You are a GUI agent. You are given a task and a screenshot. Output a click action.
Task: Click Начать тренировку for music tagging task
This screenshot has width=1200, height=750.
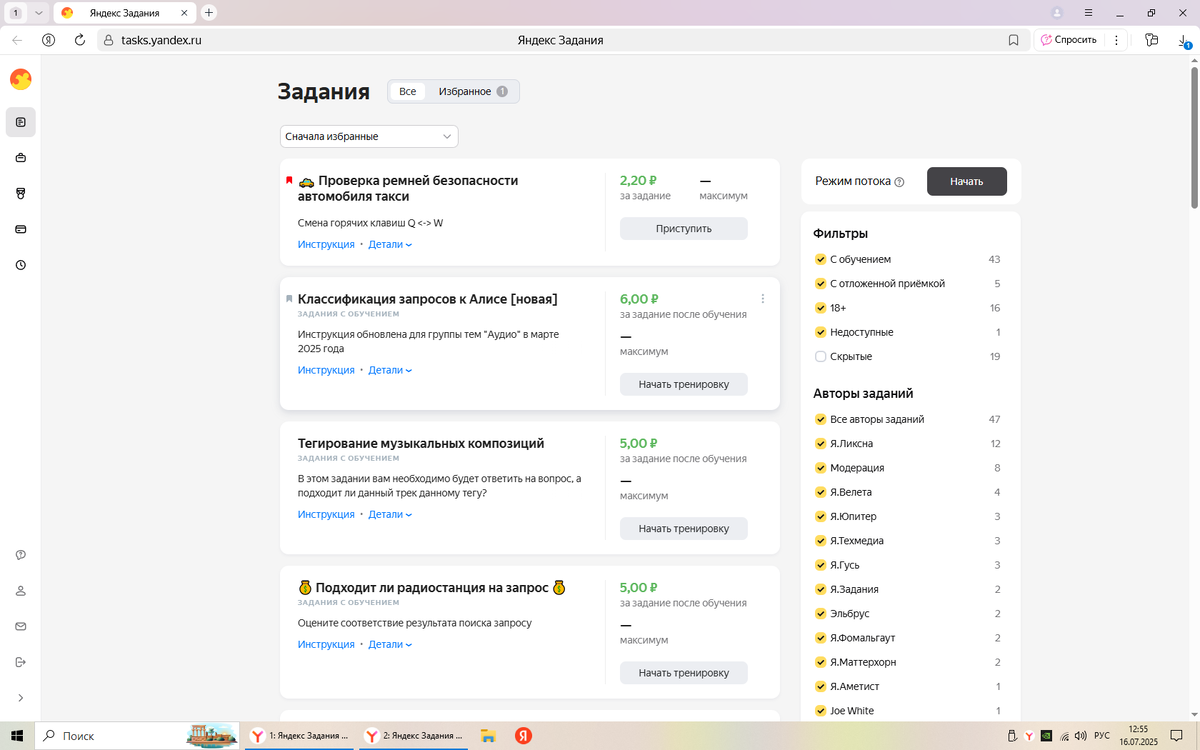click(x=684, y=528)
